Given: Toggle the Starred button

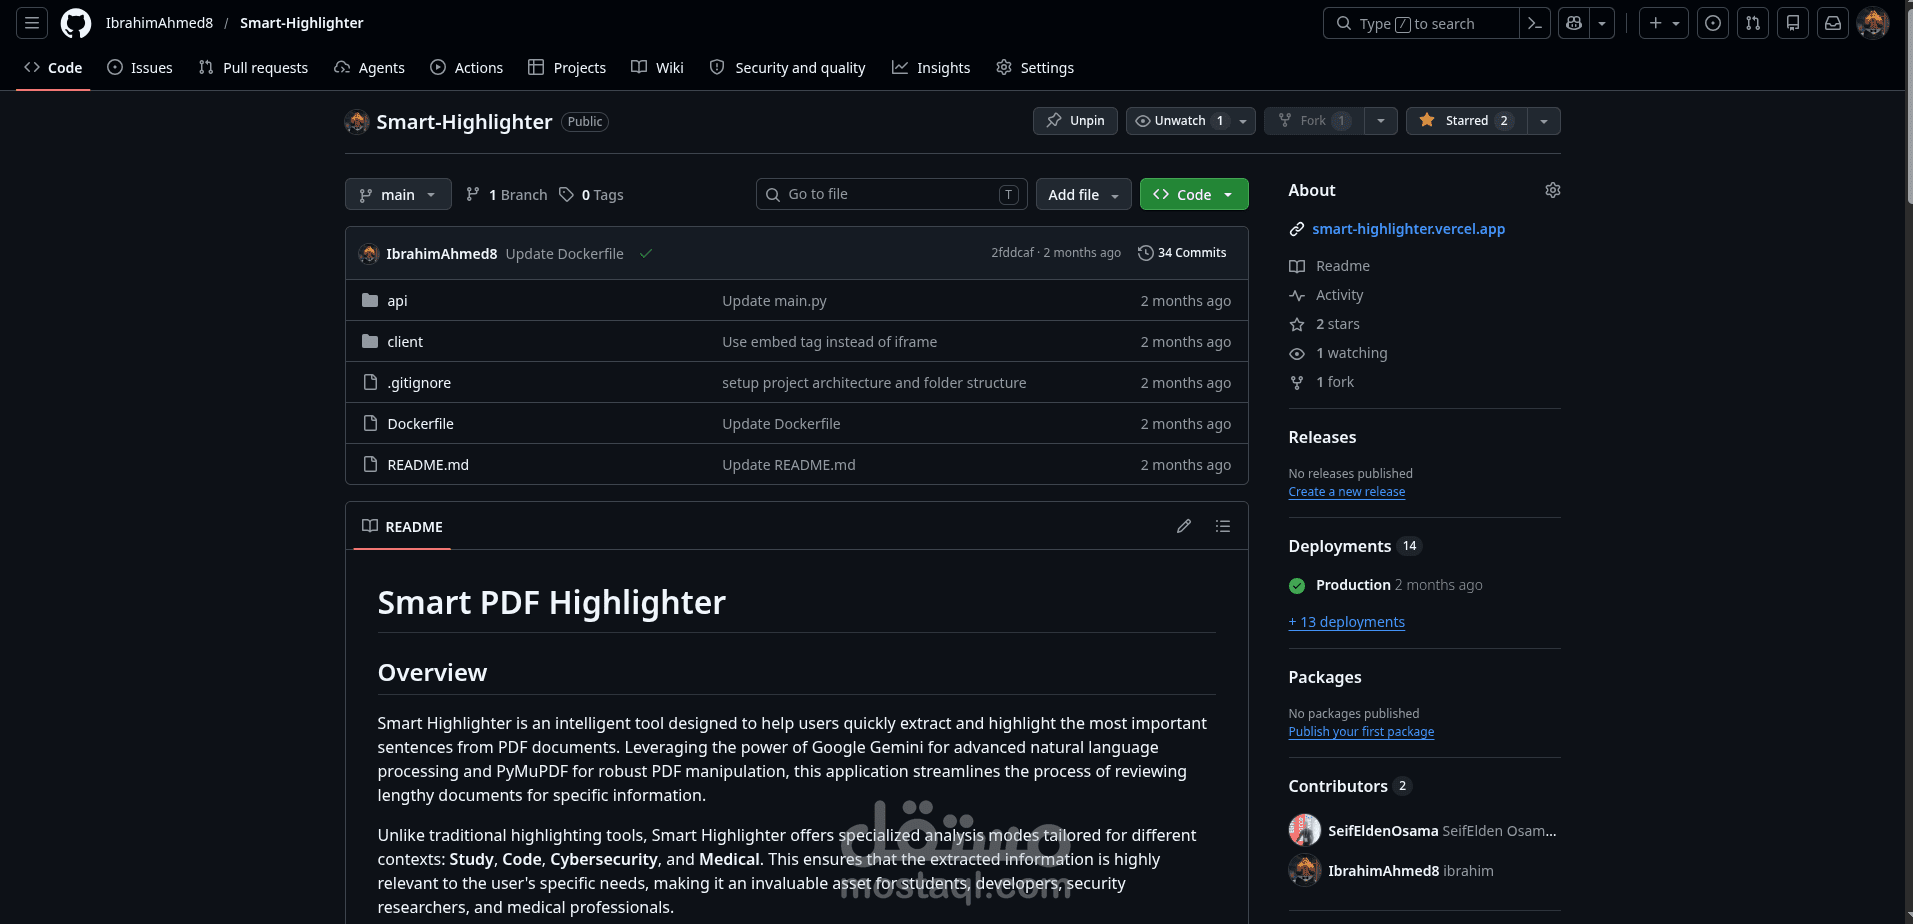Looking at the screenshot, I should tap(1466, 120).
